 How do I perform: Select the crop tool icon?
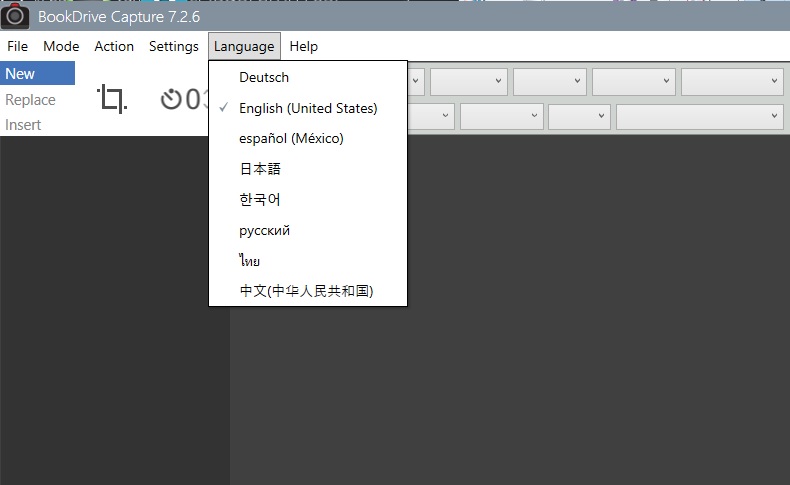point(112,98)
